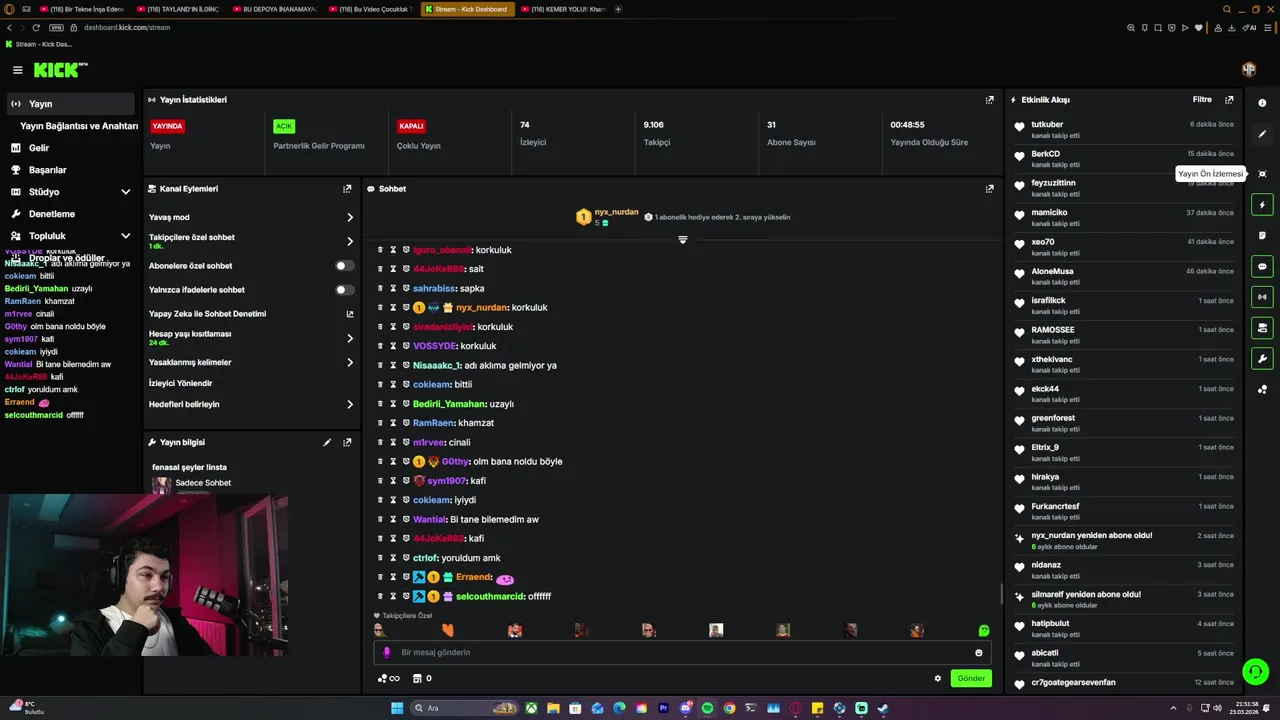
Task: Edit stream info with the pencil in Yayın bilgisi
Action: point(327,442)
